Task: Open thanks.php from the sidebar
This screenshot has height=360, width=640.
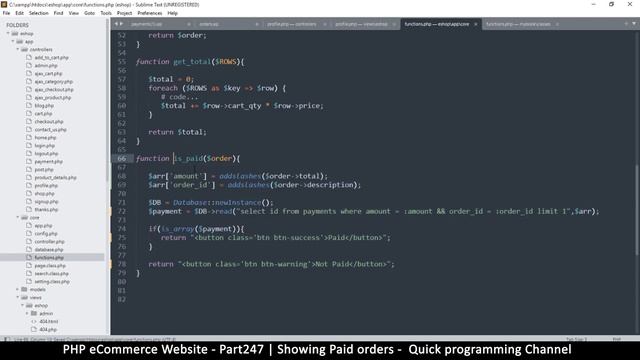Action: tap(46, 209)
